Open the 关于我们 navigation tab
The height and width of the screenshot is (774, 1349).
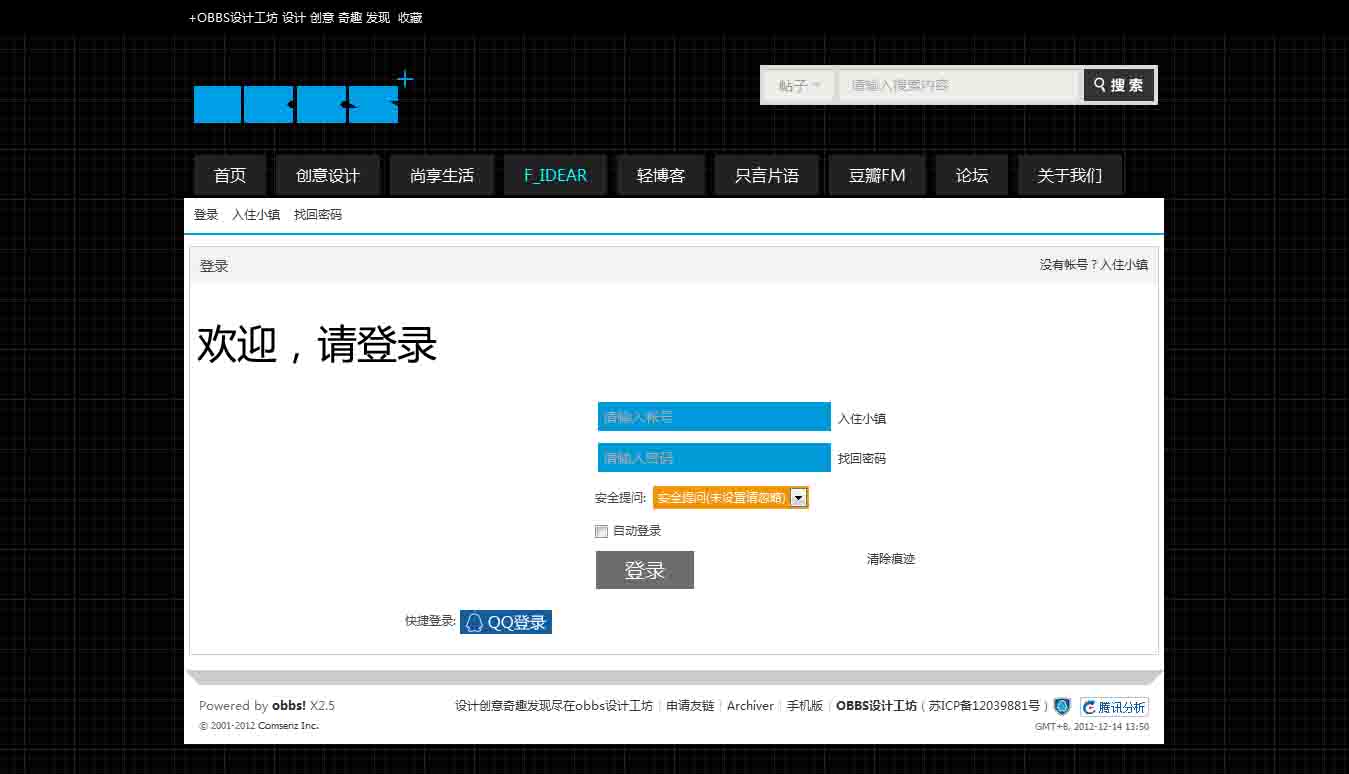coord(1069,175)
